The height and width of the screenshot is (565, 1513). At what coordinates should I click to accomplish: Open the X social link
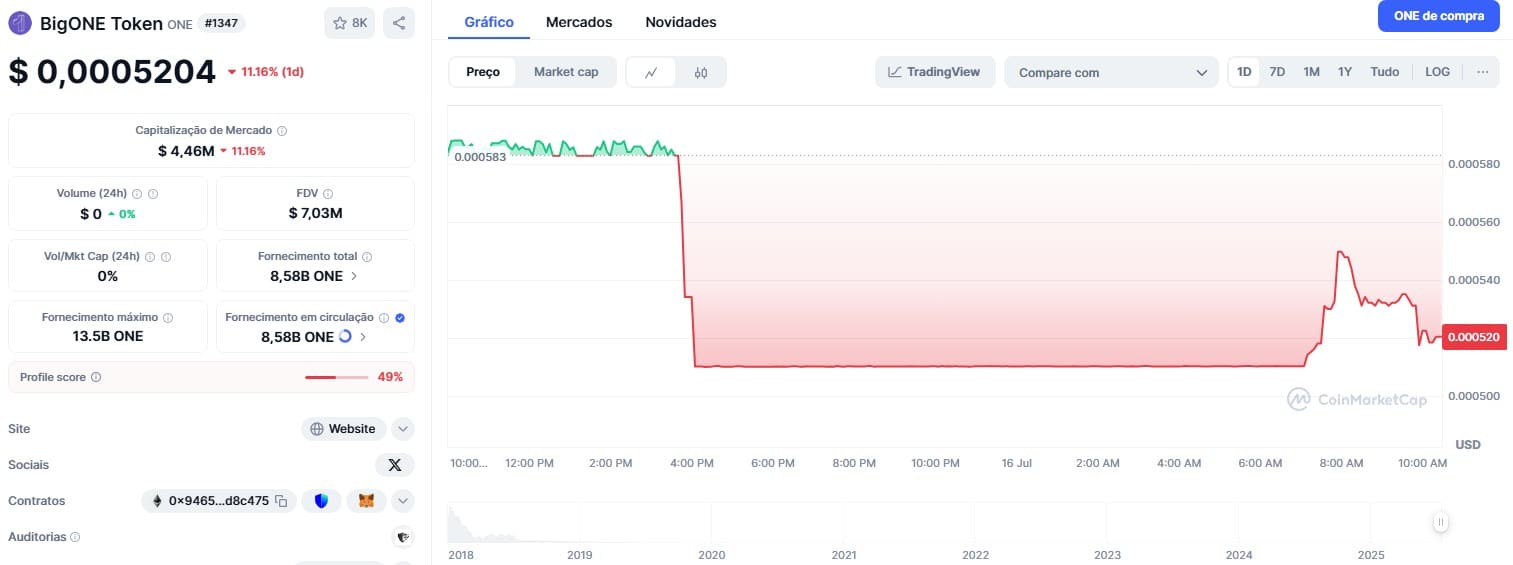click(x=394, y=464)
